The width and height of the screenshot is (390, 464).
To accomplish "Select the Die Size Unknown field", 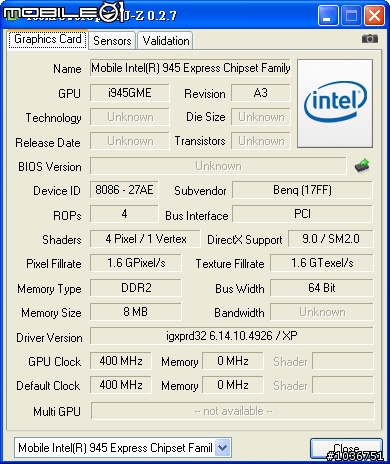I will pos(261,117).
